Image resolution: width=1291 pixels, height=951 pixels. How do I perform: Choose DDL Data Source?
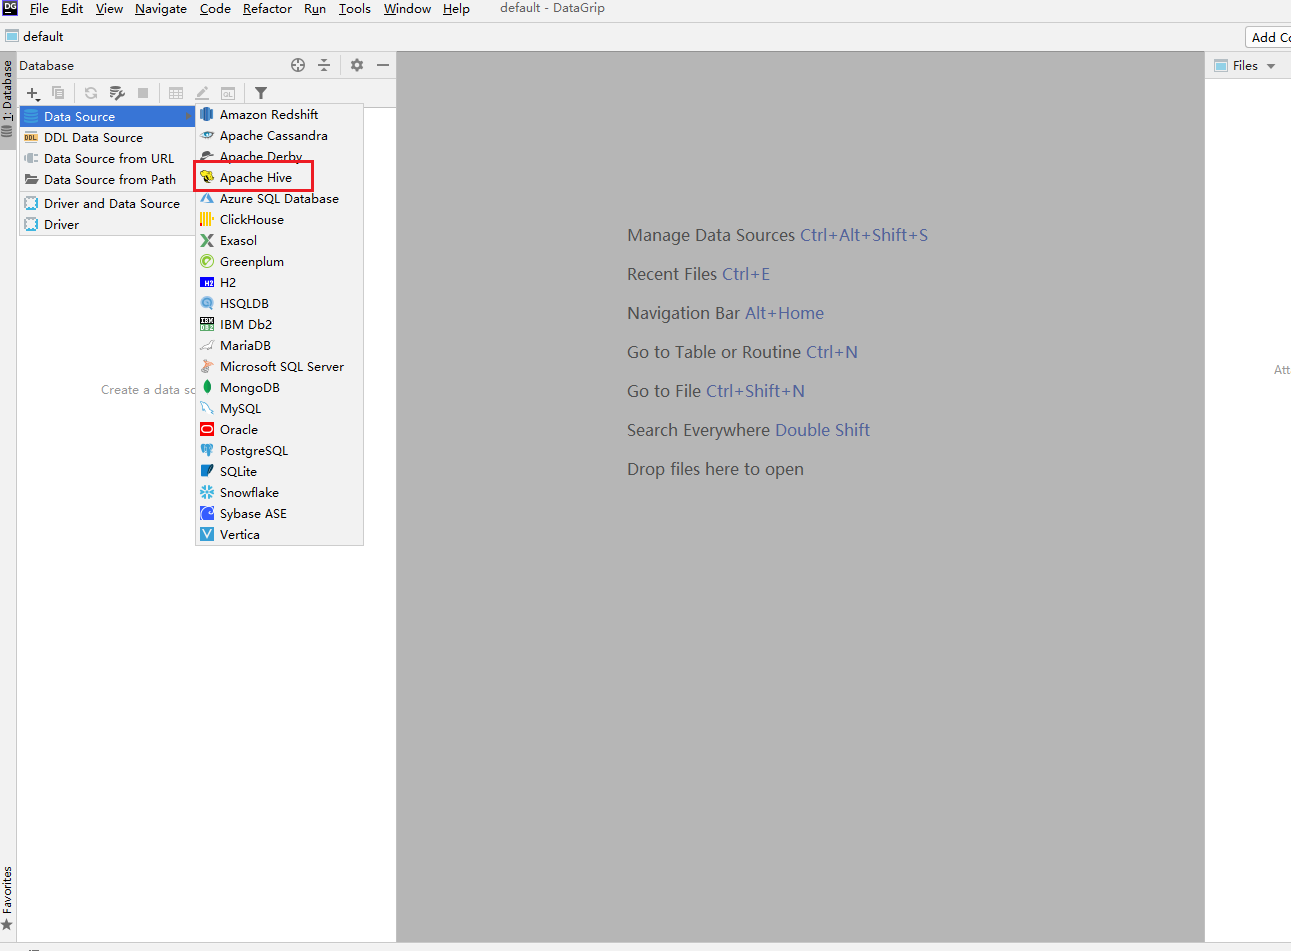click(x=107, y=137)
